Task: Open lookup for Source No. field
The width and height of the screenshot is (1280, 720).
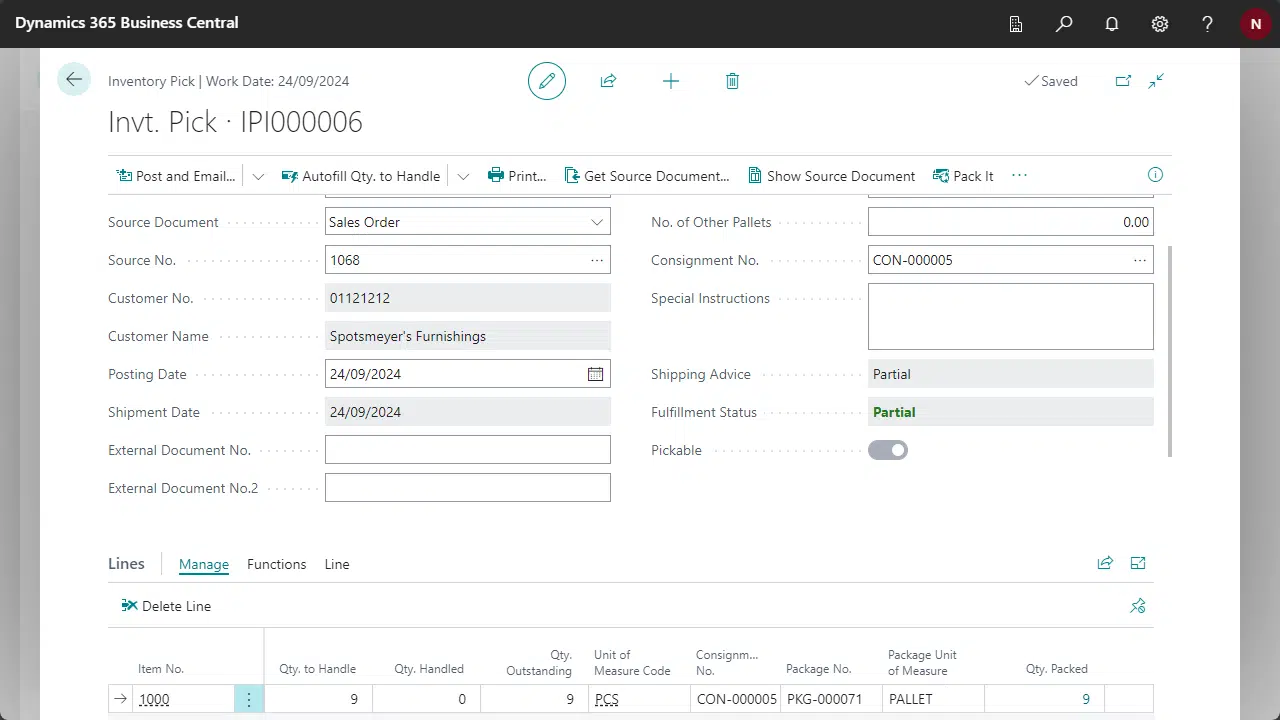Action: 597,260
